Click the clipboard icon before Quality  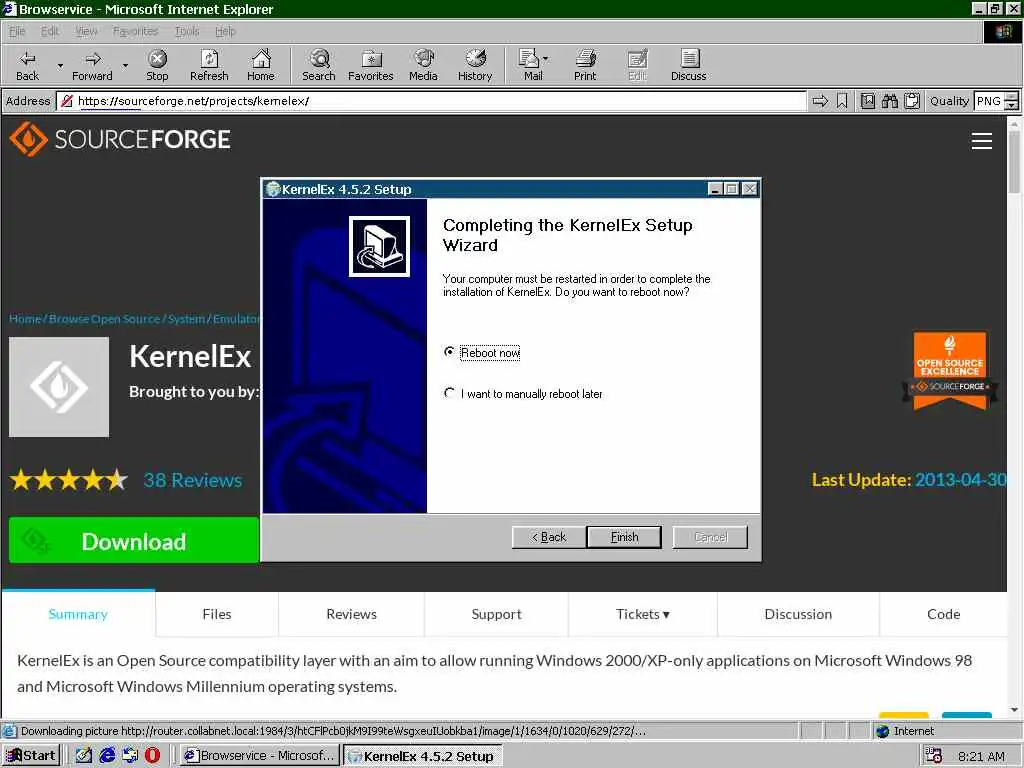[912, 101]
